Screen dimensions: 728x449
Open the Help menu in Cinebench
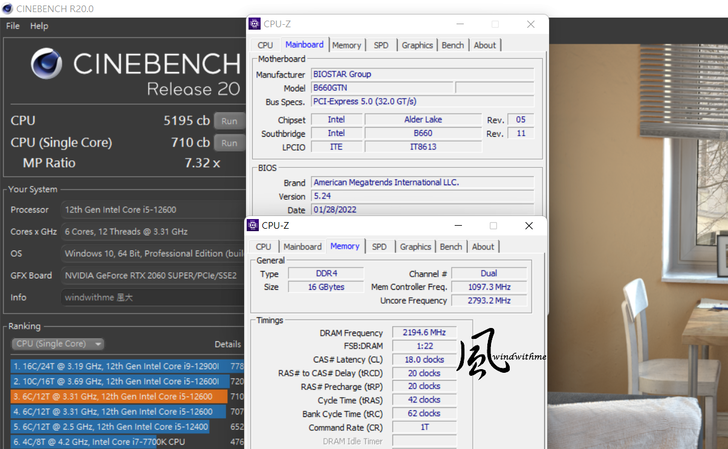39,26
